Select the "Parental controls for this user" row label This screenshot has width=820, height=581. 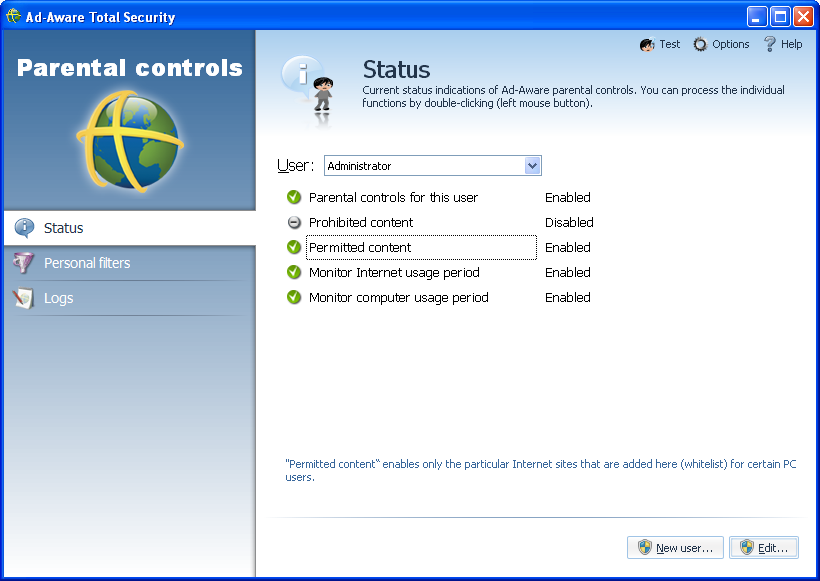click(x=393, y=198)
